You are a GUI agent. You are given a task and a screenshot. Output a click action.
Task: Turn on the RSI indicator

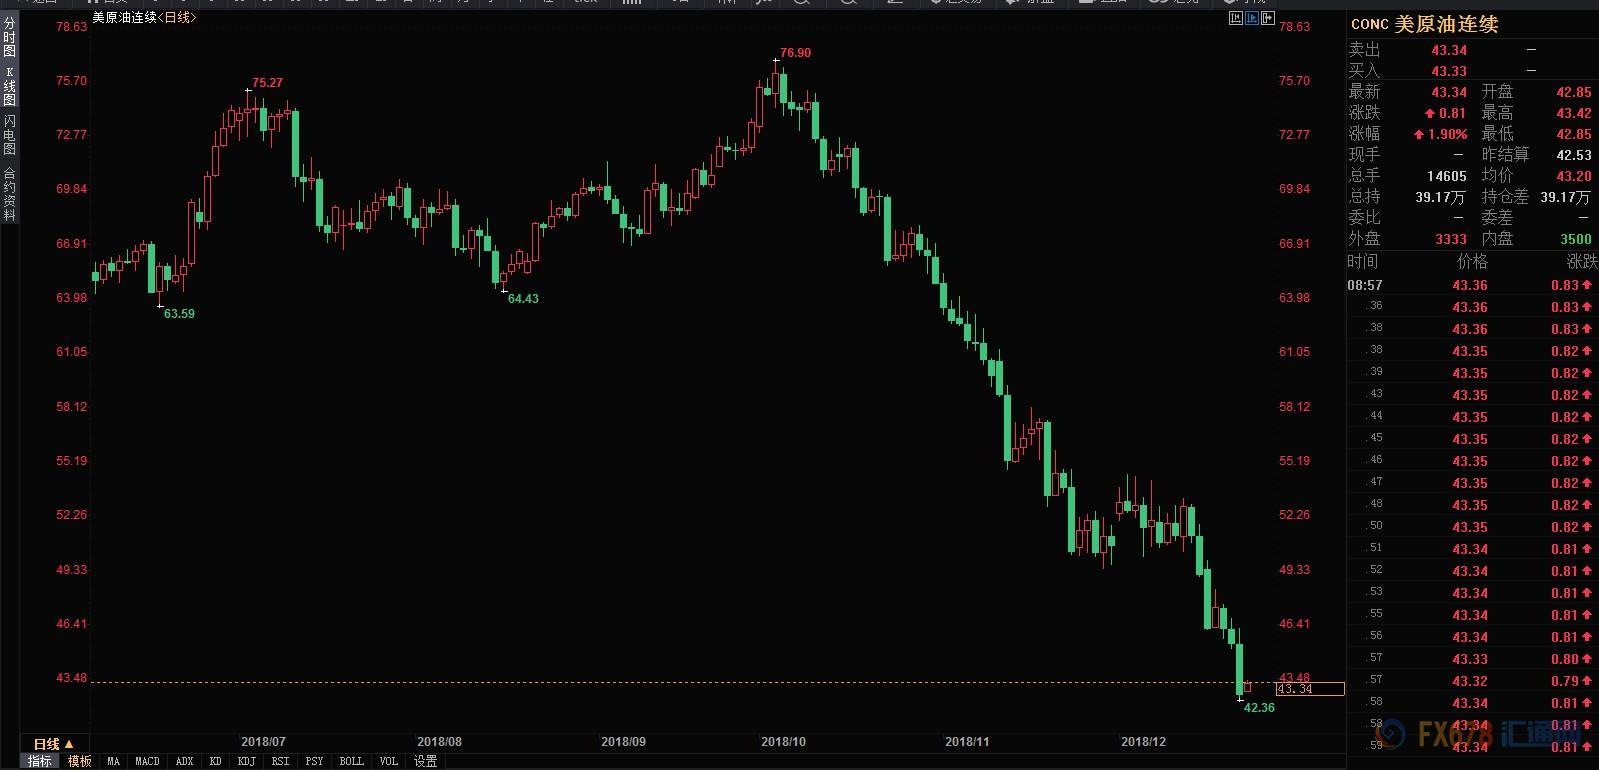[x=281, y=761]
